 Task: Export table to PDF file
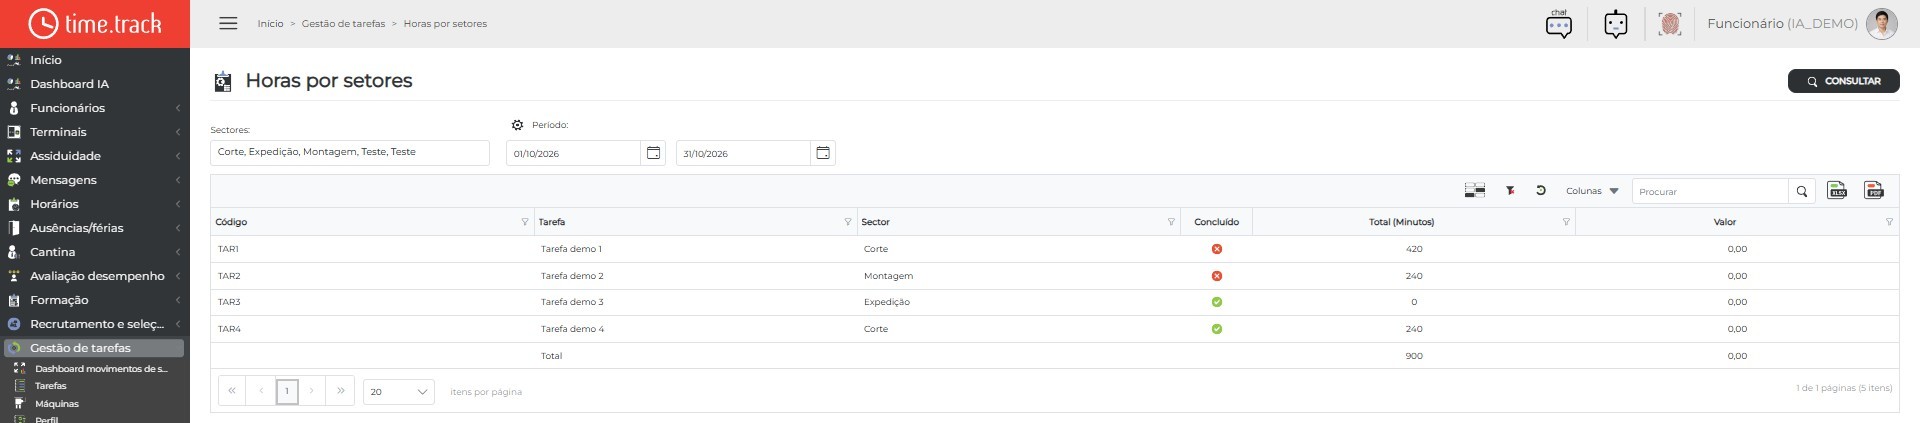1874,190
